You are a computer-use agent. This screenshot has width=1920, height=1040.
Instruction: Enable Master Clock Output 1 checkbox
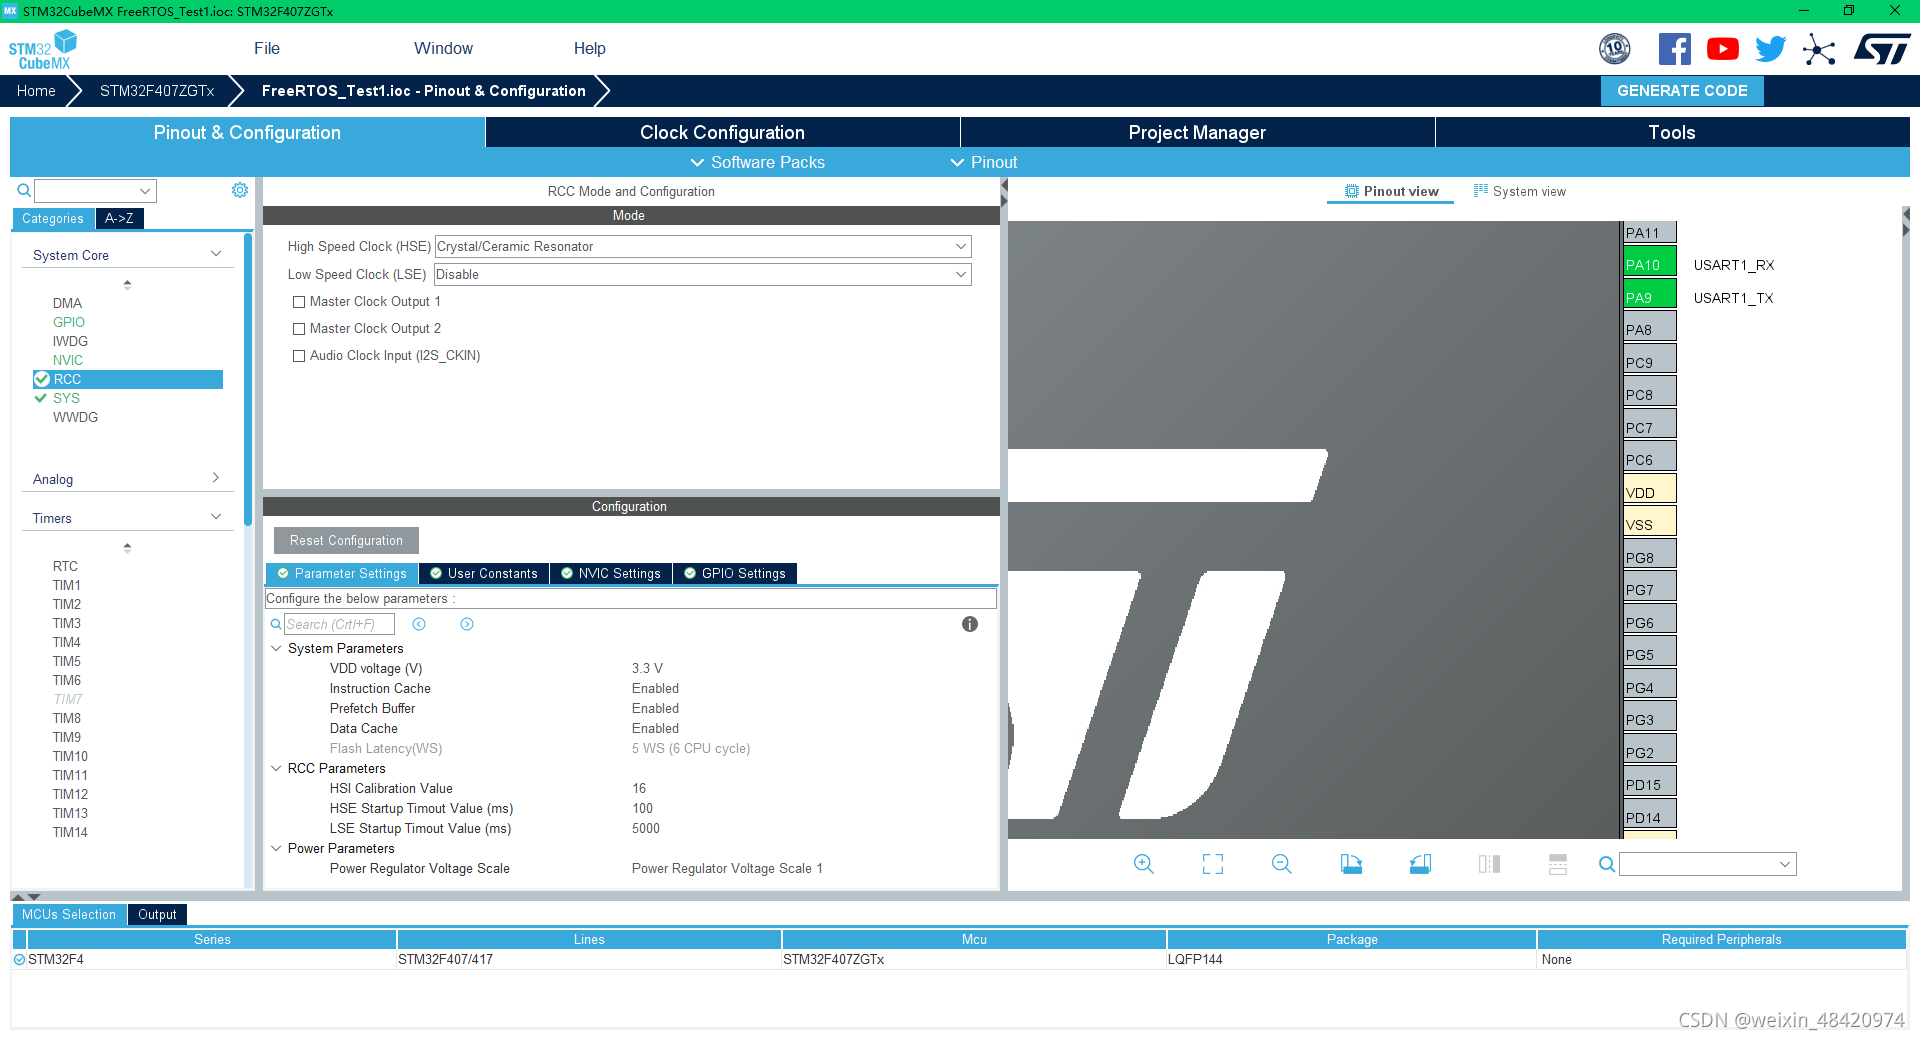tap(299, 302)
